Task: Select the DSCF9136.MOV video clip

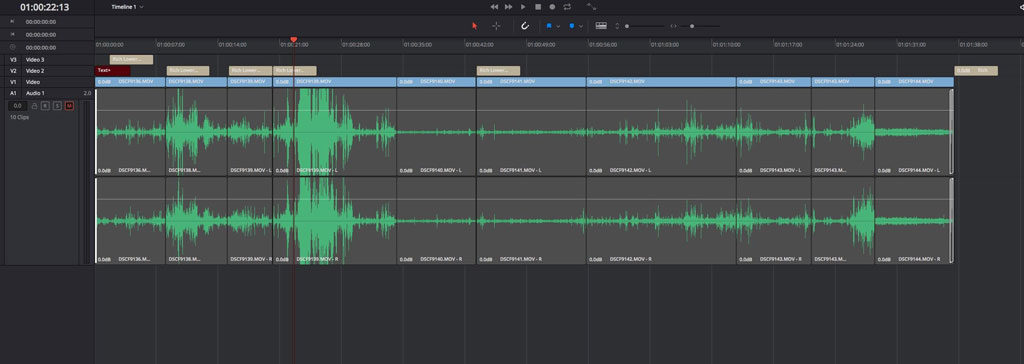Action: point(131,82)
